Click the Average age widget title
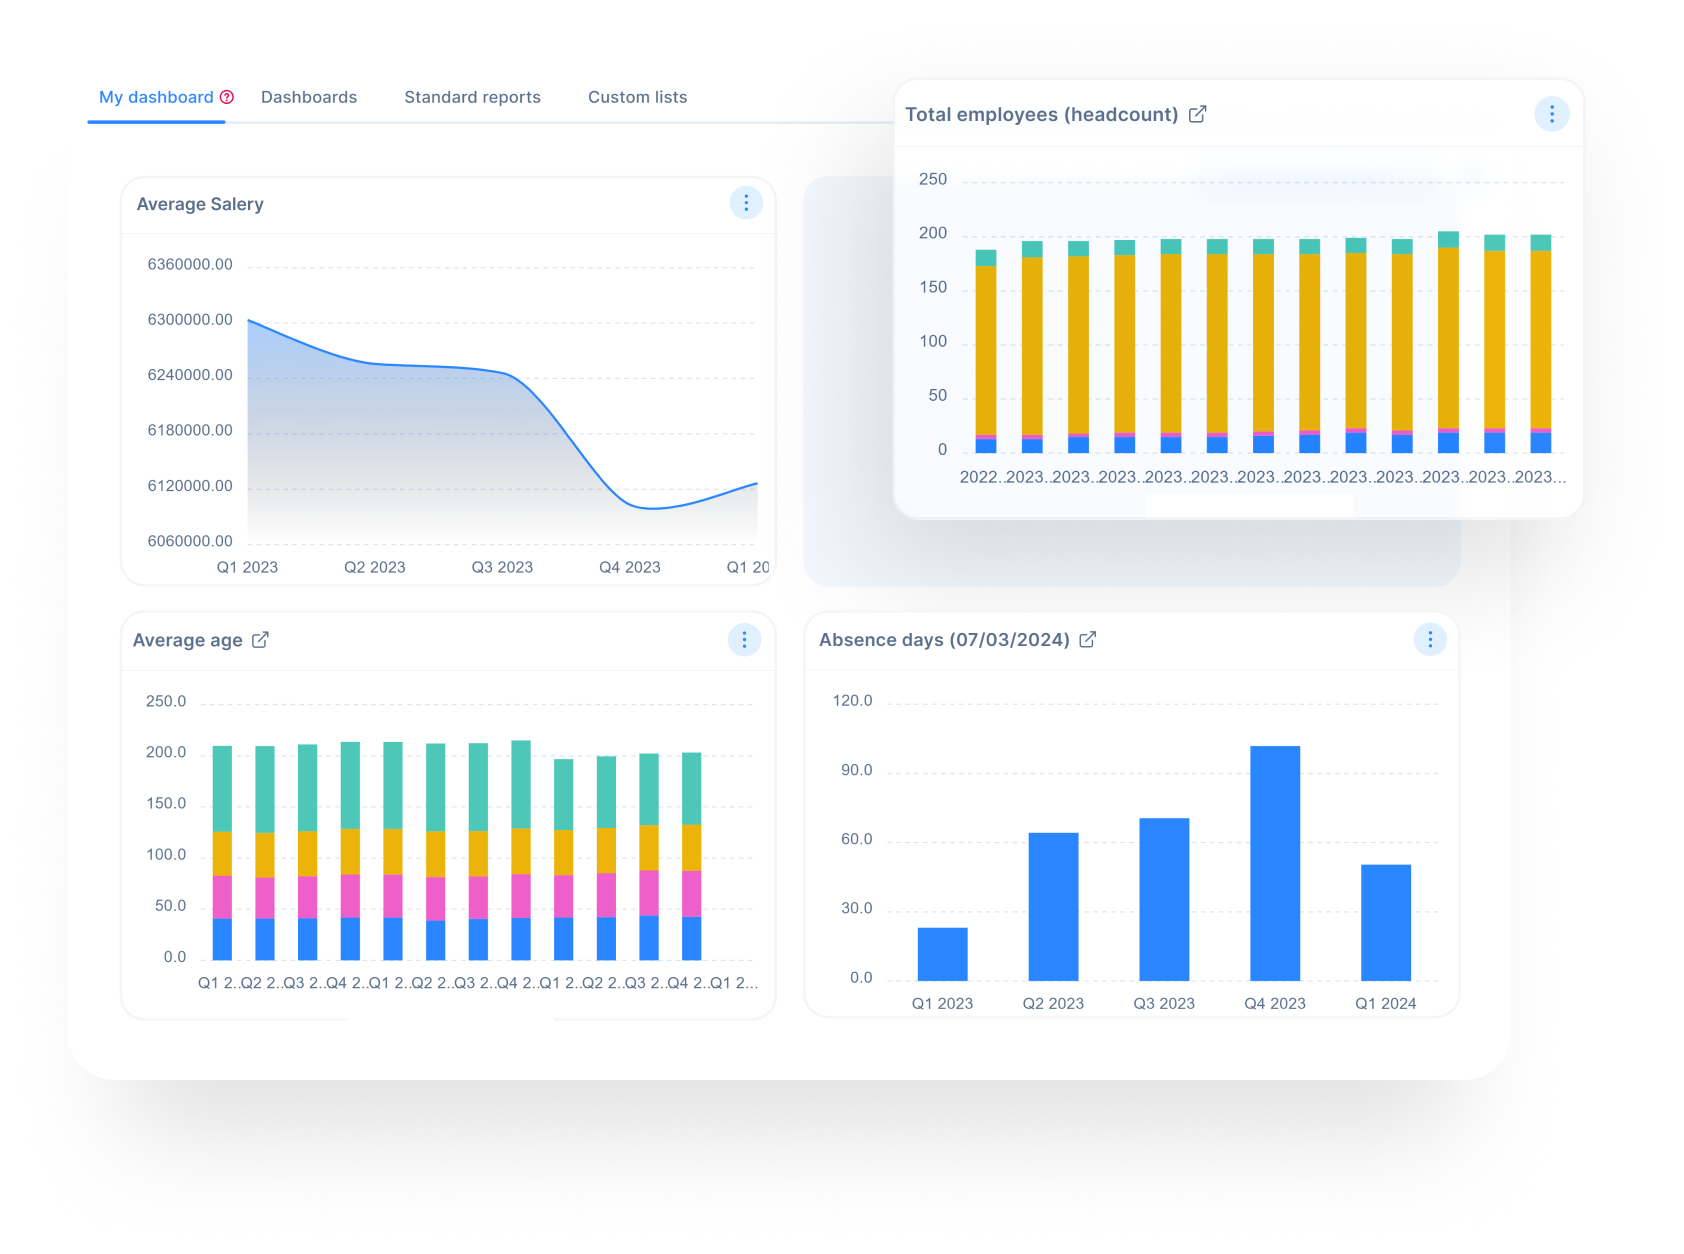1684x1254 pixels. point(188,640)
